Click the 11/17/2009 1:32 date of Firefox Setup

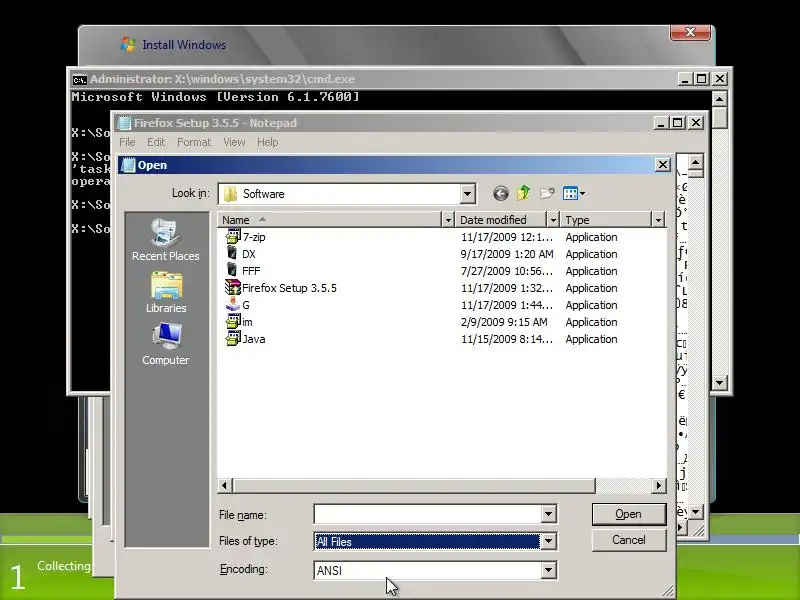507,288
